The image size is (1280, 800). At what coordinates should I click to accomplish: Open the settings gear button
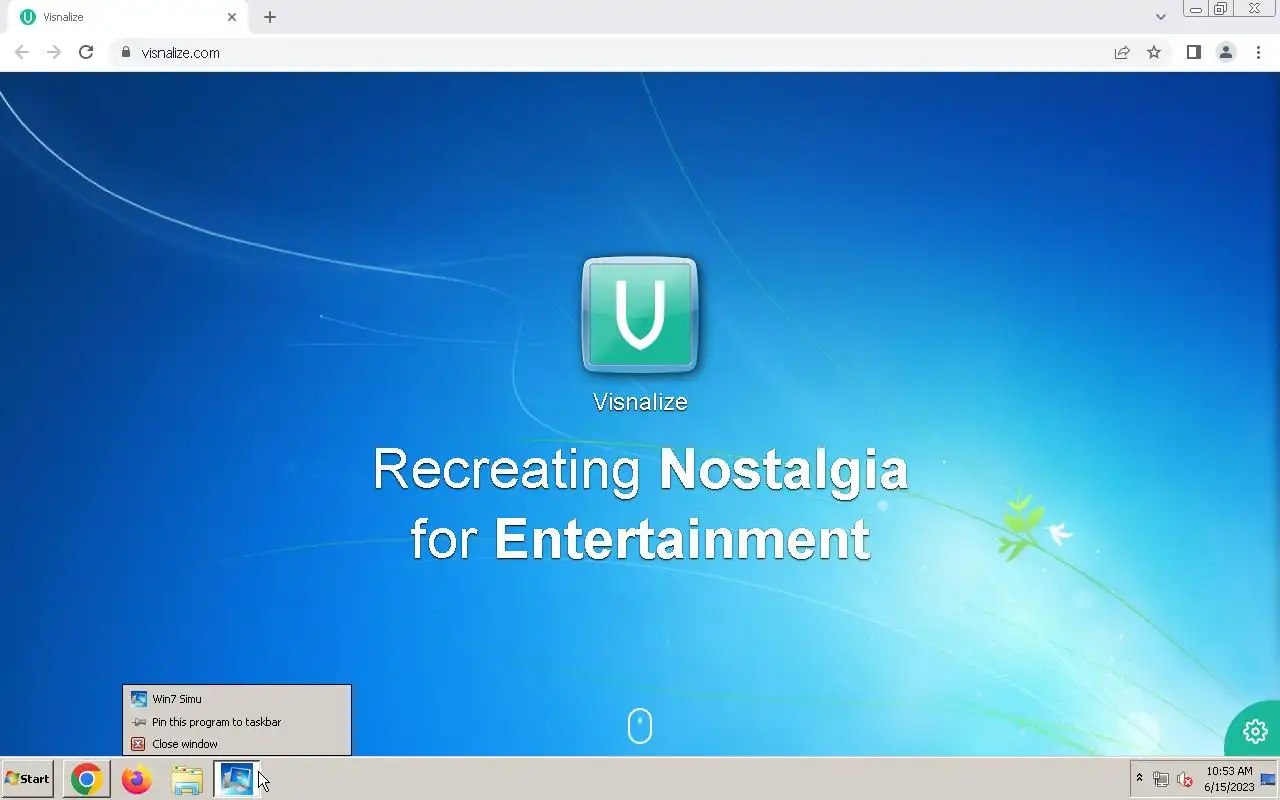coord(1255,731)
